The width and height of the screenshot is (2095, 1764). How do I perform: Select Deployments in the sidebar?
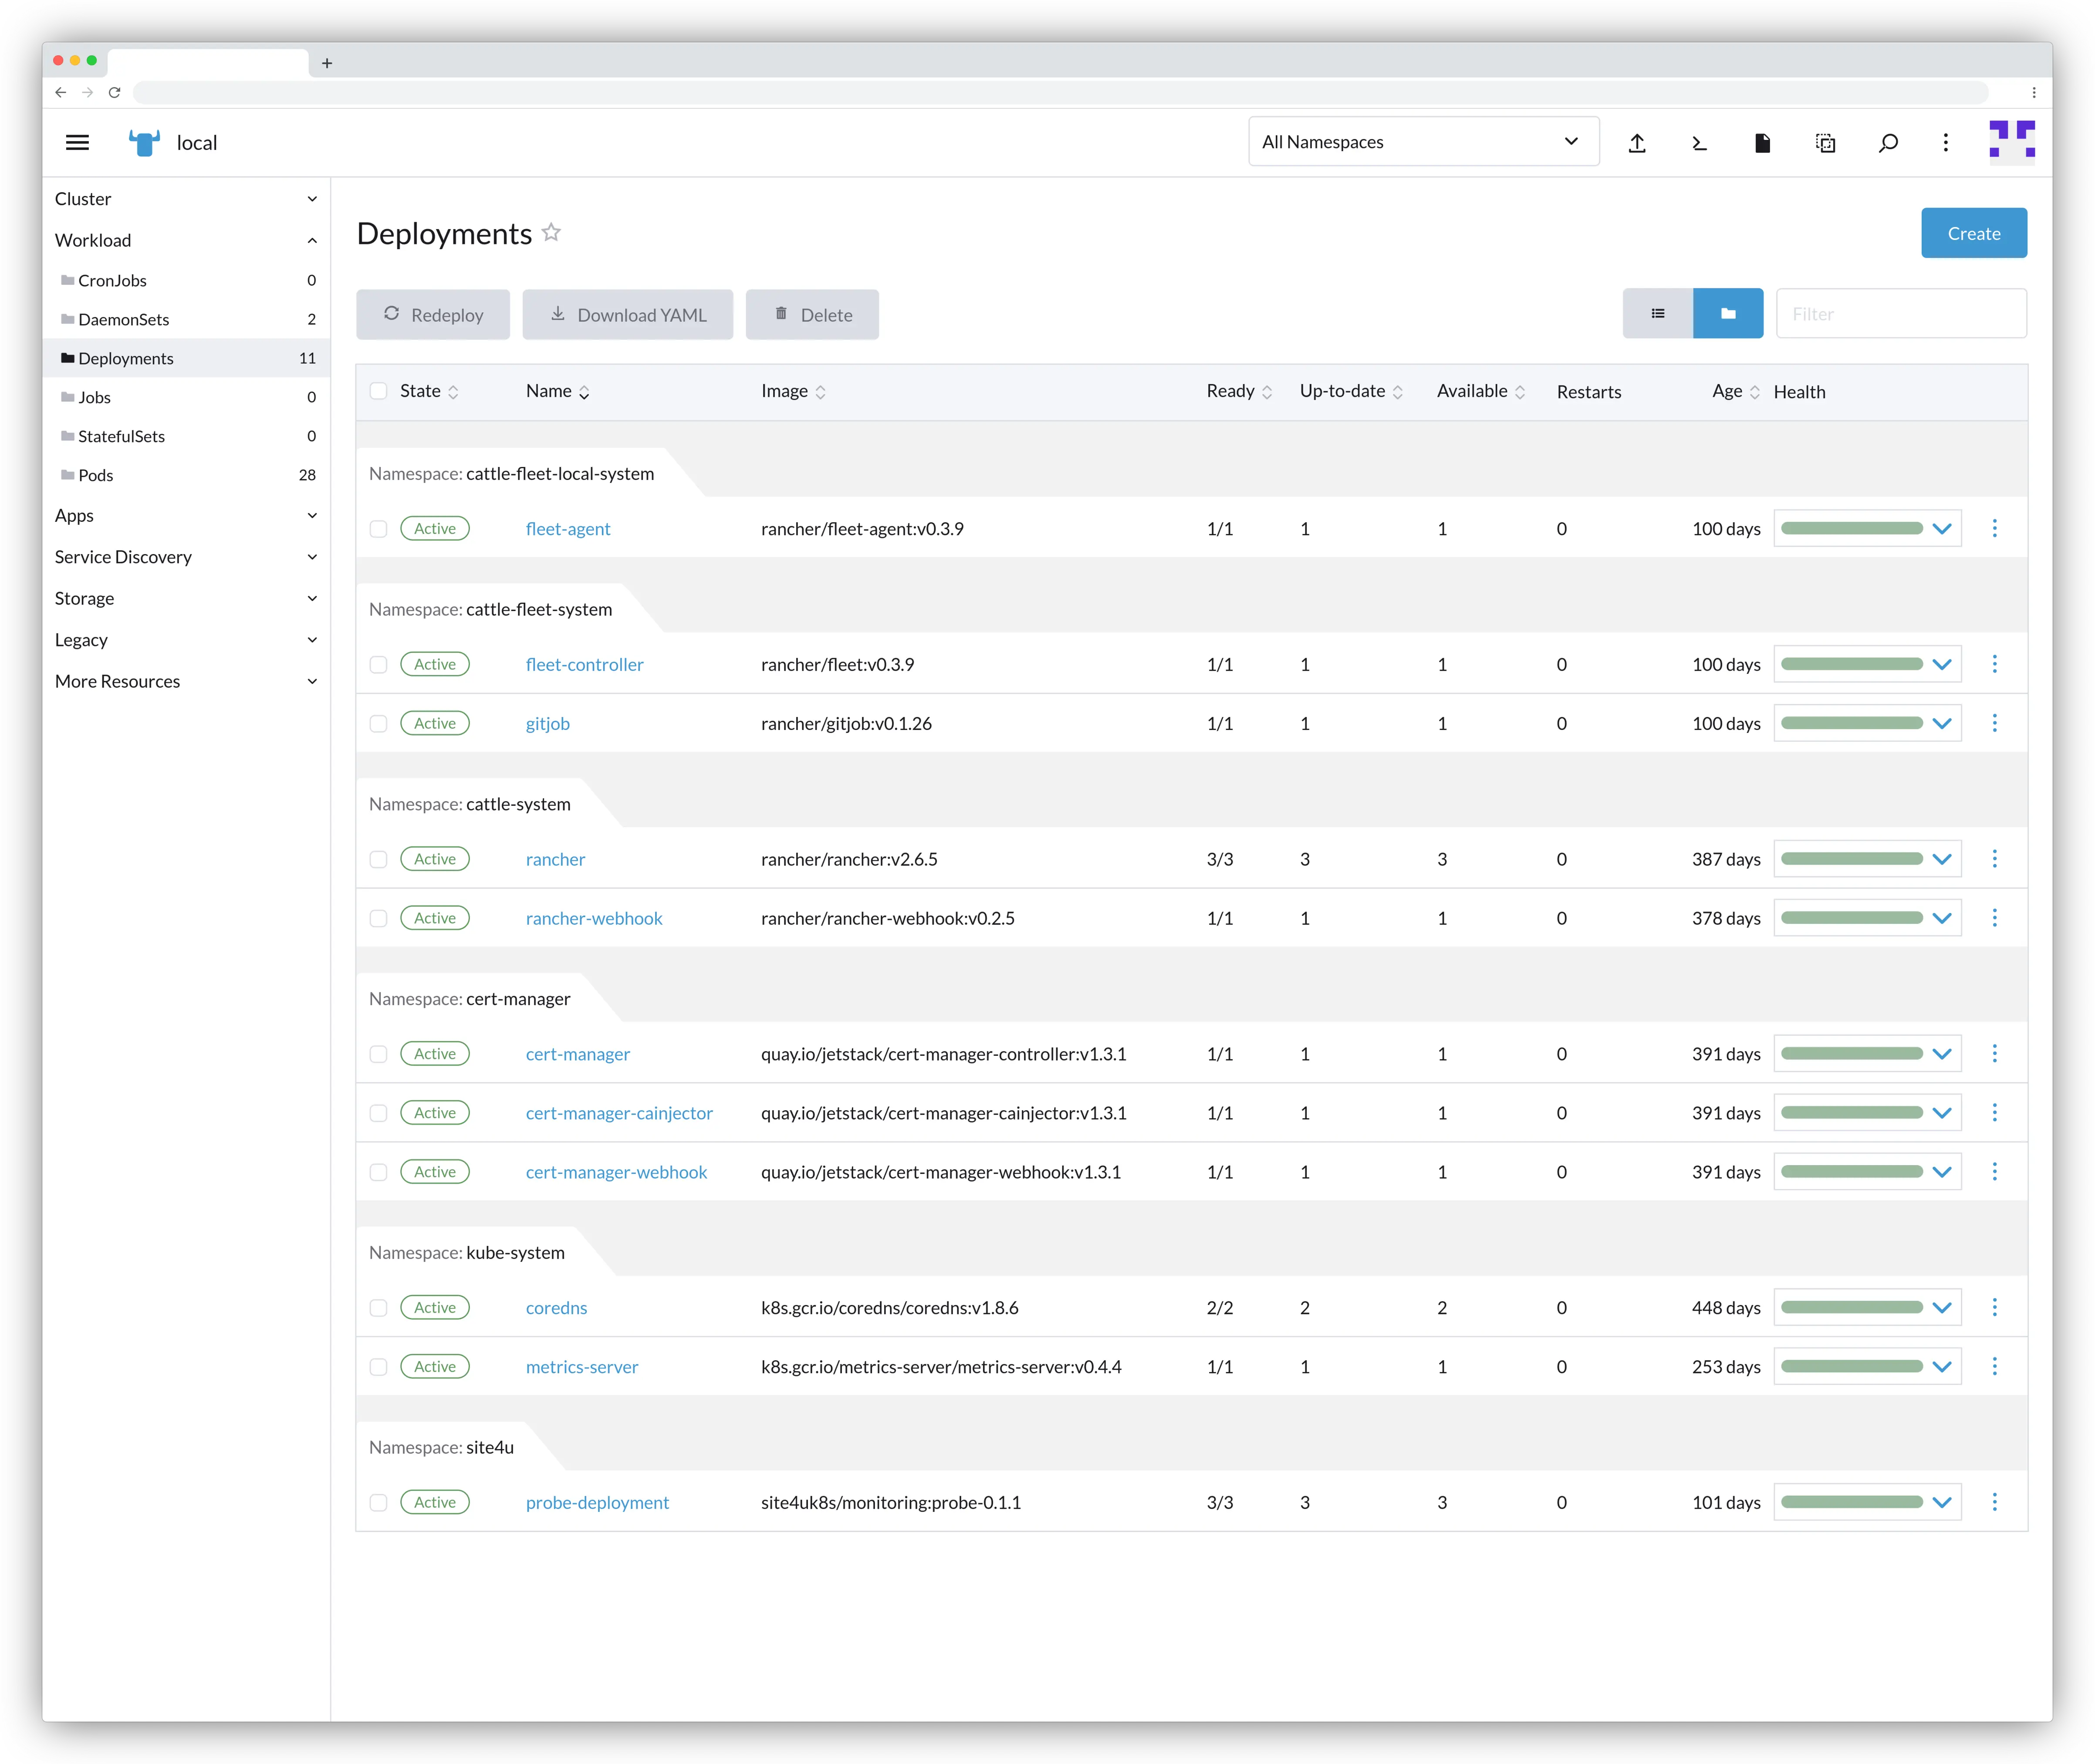[186, 359]
